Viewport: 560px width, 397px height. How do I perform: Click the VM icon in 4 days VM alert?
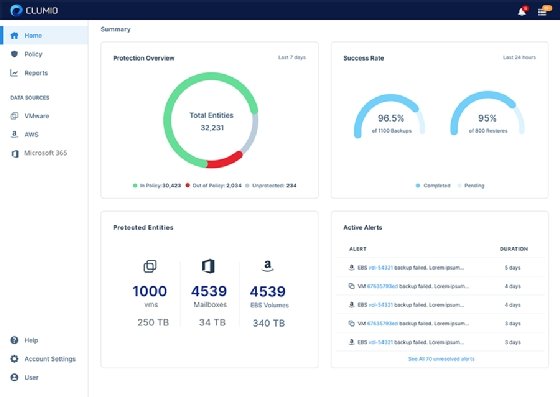click(x=351, y=286)
